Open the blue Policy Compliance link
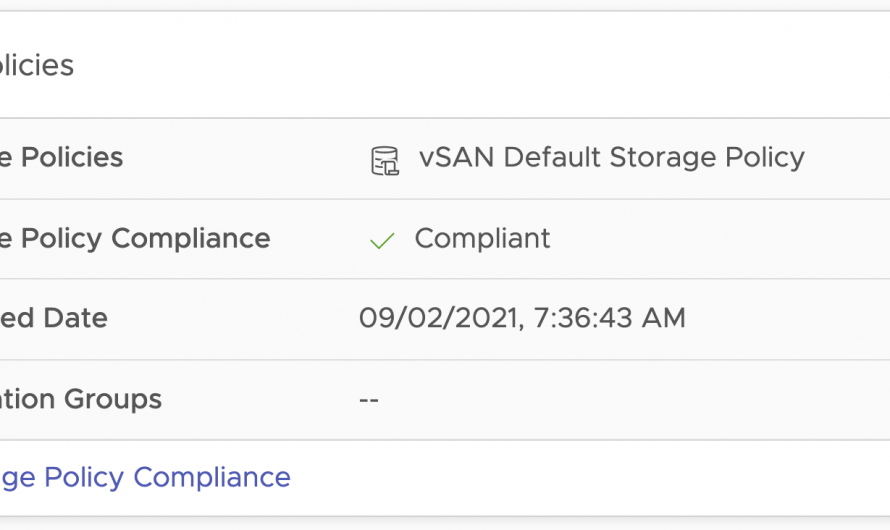The height and width of the screenshot is (530, 890). point(145,478)
